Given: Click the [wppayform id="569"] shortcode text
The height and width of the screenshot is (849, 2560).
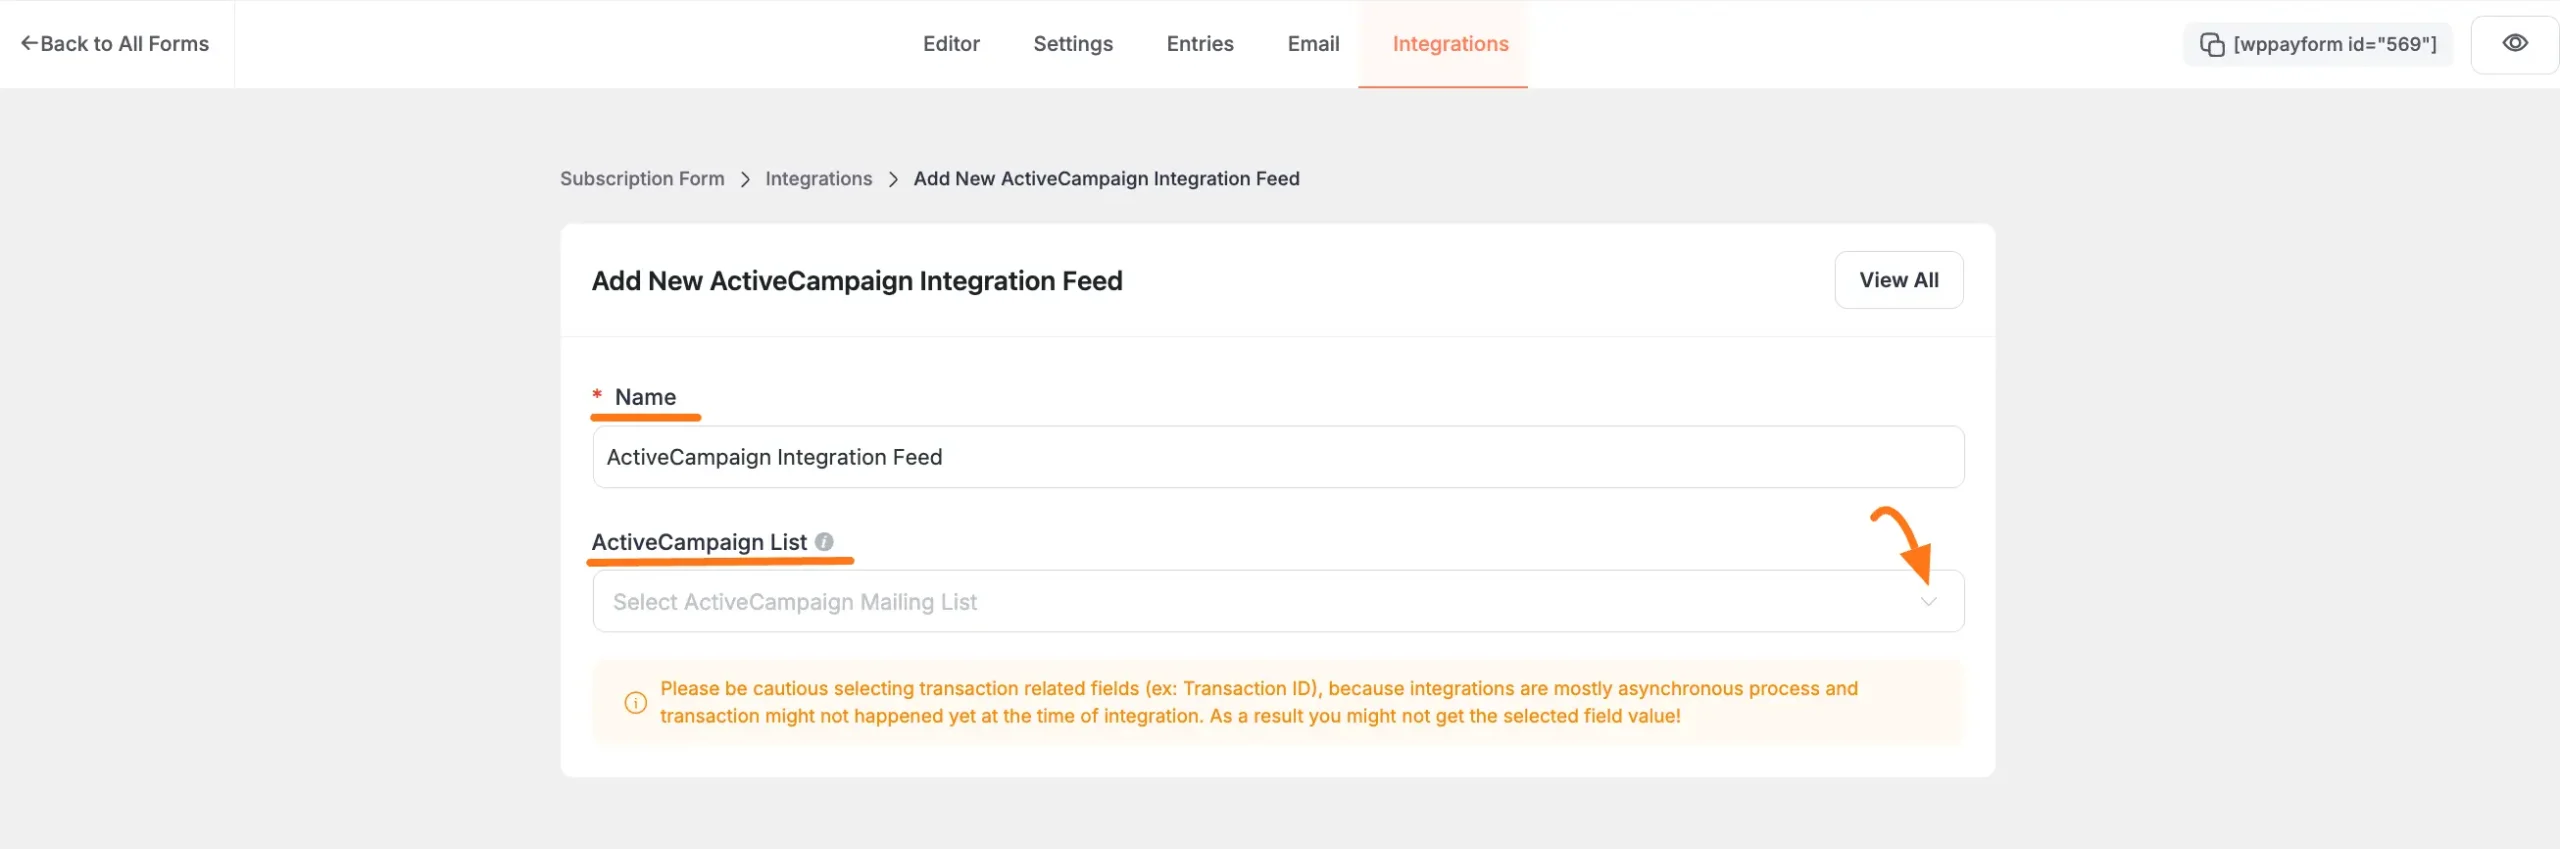Looking at the screenshot, I should click(2334, 44).
